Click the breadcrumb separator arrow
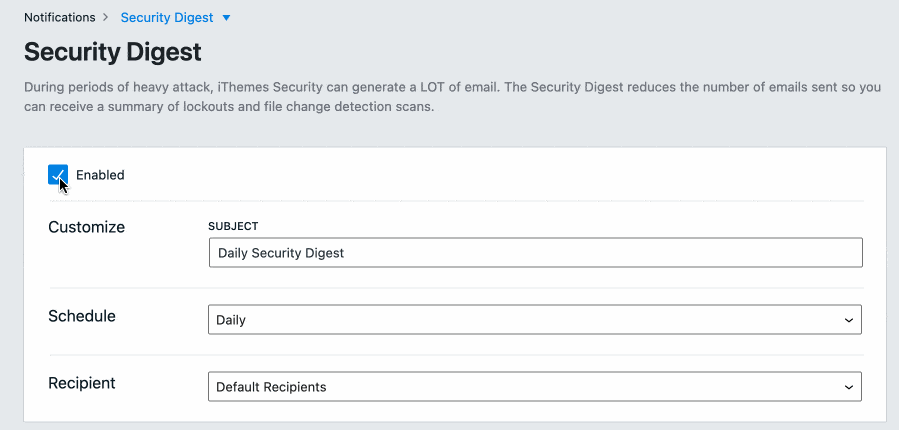This screenshot has width=899, height=430. click(106, 17)
